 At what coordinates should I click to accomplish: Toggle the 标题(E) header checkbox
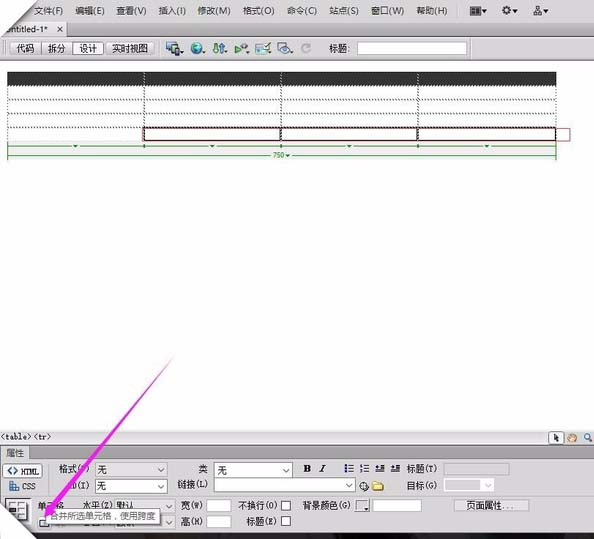click(286, 522)
